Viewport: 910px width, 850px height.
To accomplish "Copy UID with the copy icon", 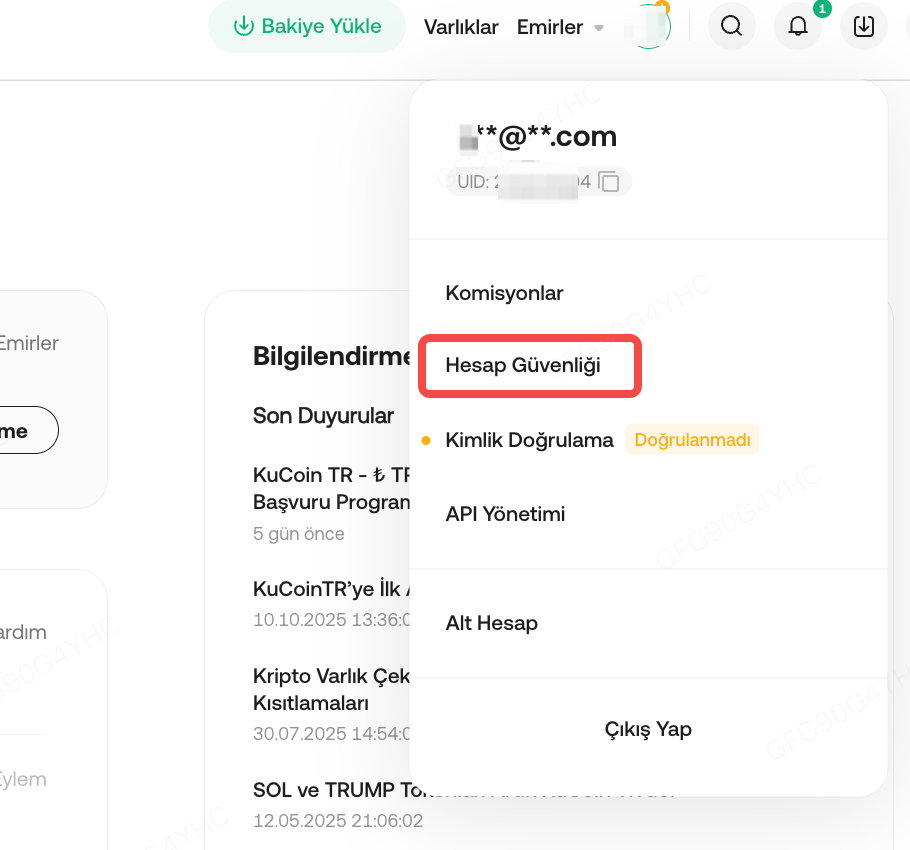I will click(609, 182).
